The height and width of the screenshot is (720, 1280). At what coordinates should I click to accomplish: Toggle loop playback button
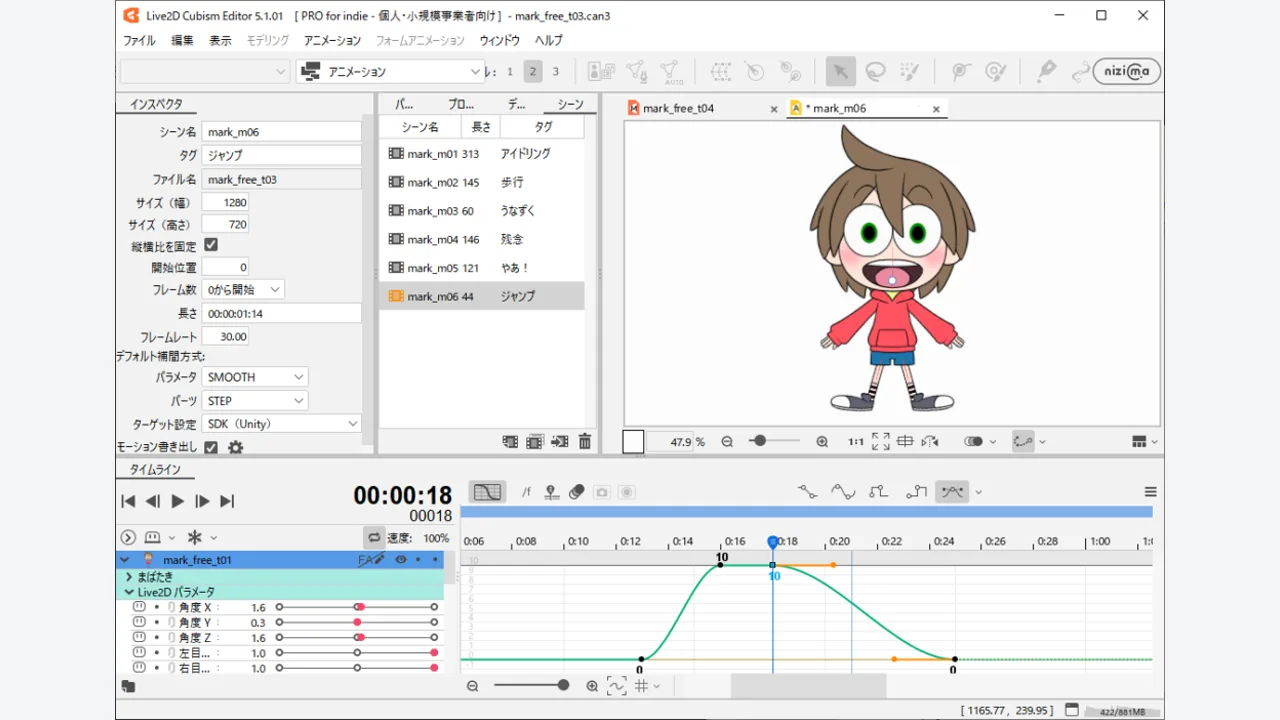tap(374, 537)
